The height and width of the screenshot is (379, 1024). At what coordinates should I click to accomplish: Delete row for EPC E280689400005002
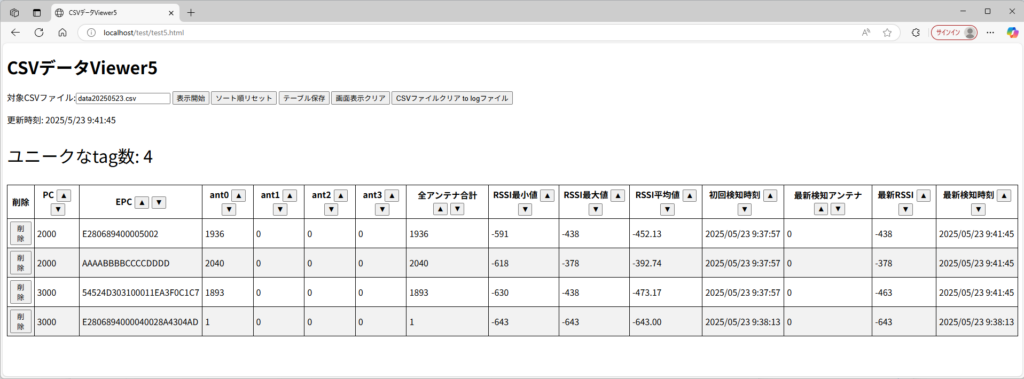tap(20, 233)
